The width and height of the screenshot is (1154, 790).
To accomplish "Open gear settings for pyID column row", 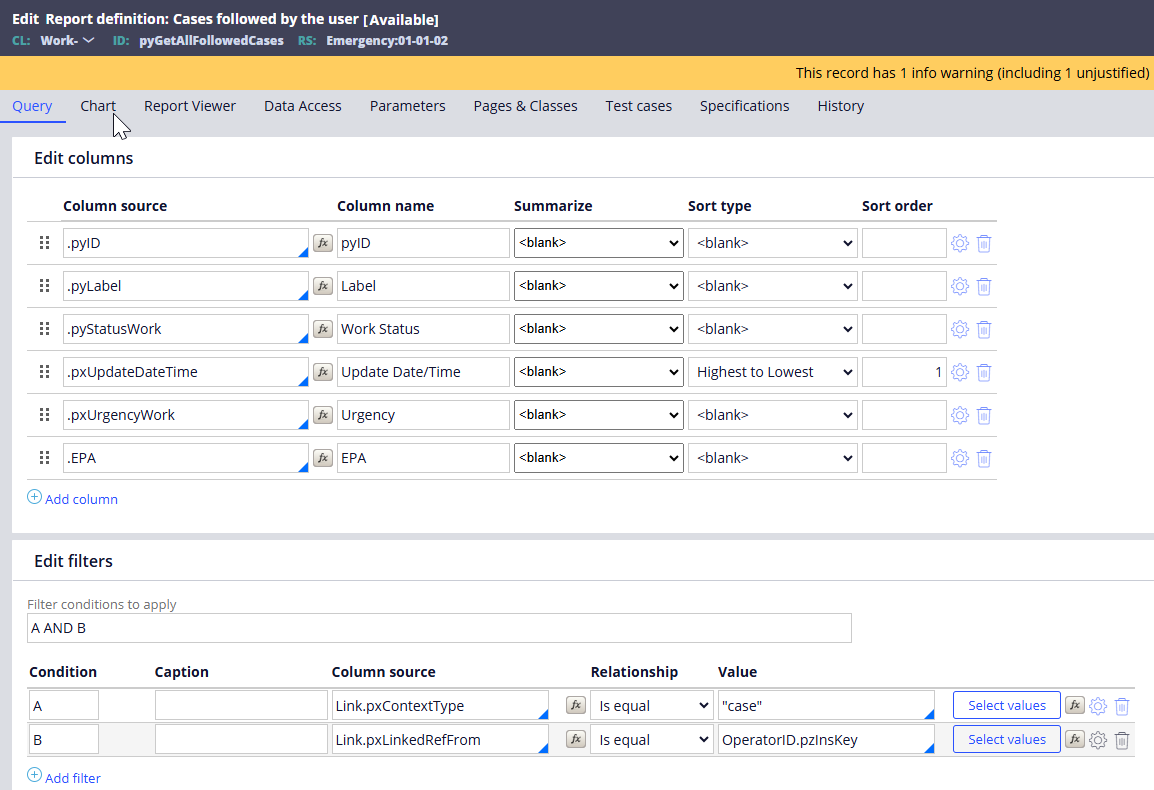I will (960, 243).
